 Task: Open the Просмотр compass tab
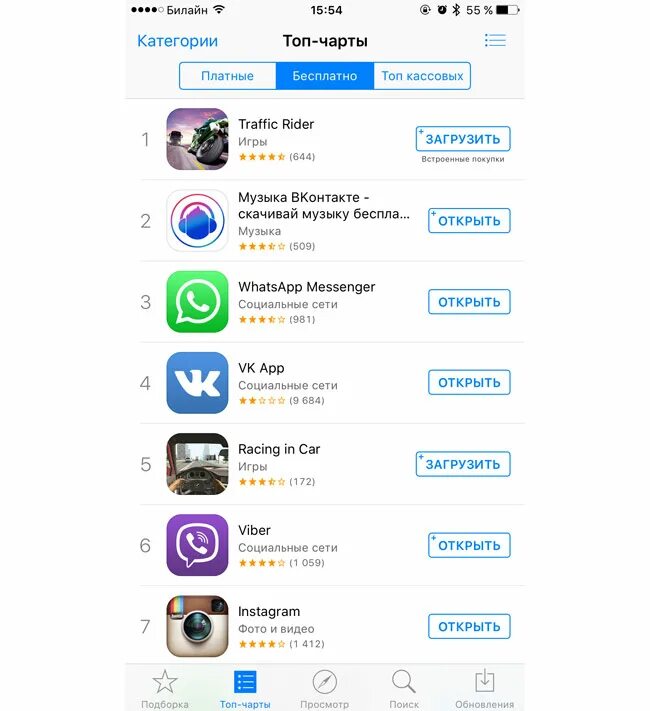(325, 689)
